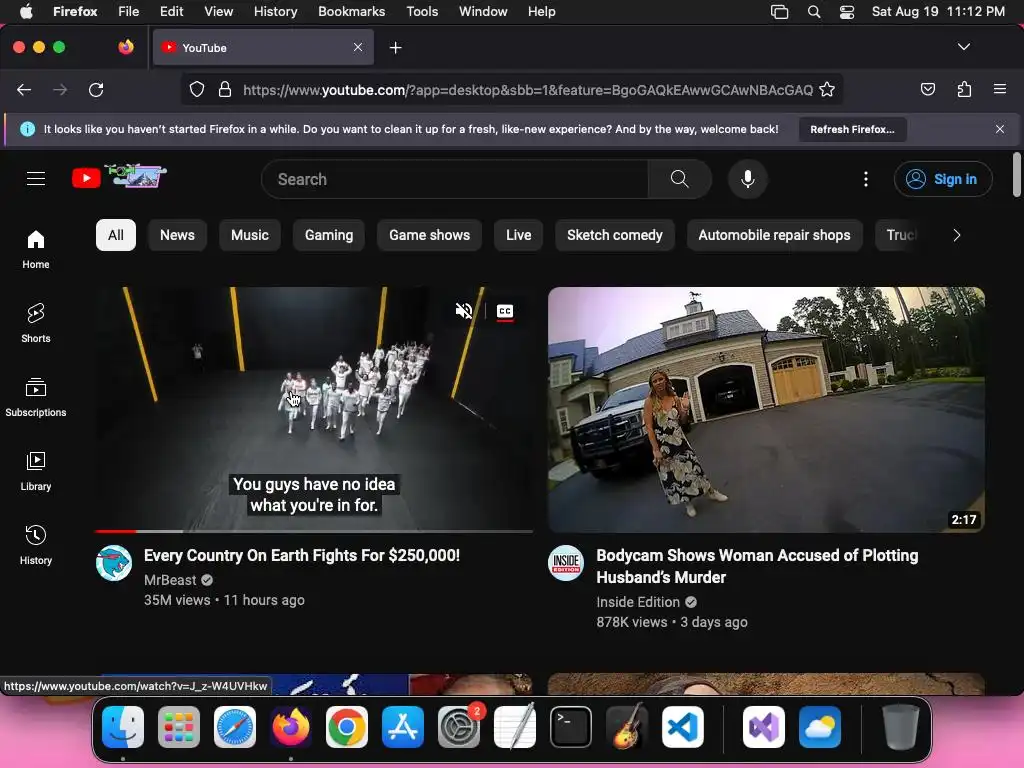Select the News filter chip
Viewport: 1024px width, 768px height.
click(x=177, y=235)
